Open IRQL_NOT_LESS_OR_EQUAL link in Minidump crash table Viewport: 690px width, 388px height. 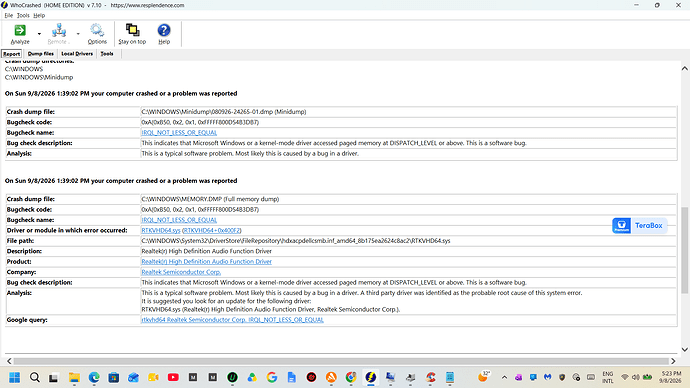coord(179,132)
